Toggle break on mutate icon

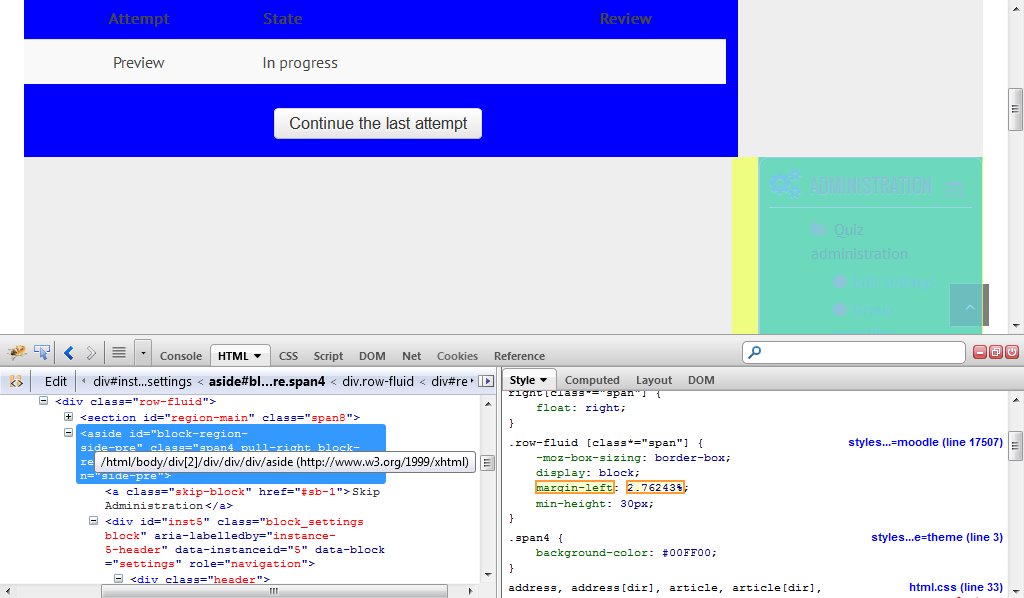(16, 381)
